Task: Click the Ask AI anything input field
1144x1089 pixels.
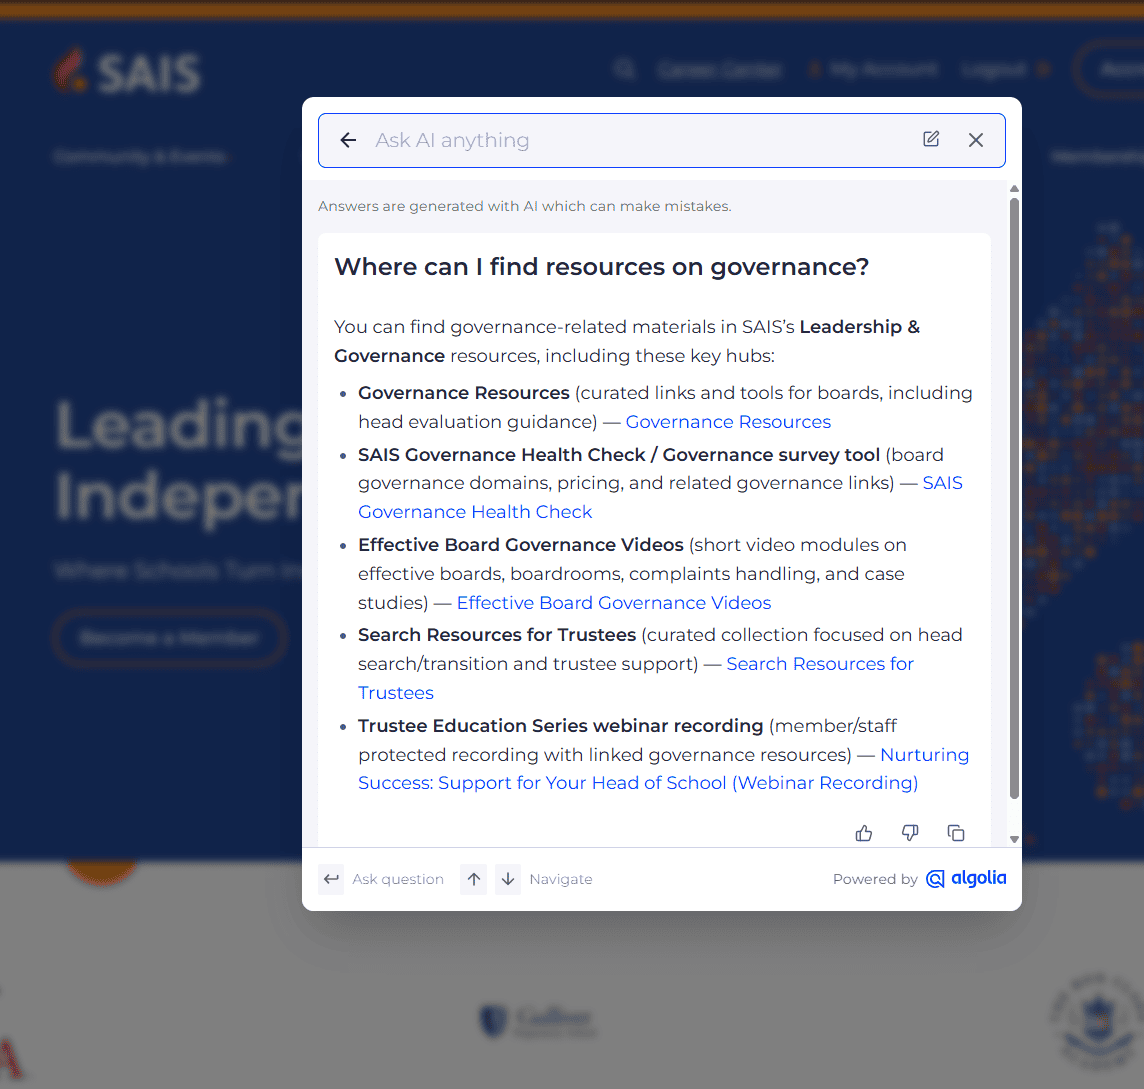Action: [x=642, y=140]
